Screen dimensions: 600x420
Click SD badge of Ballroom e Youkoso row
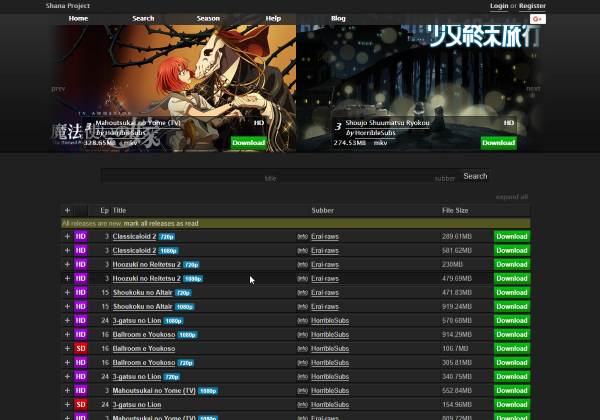coord(81,348)
